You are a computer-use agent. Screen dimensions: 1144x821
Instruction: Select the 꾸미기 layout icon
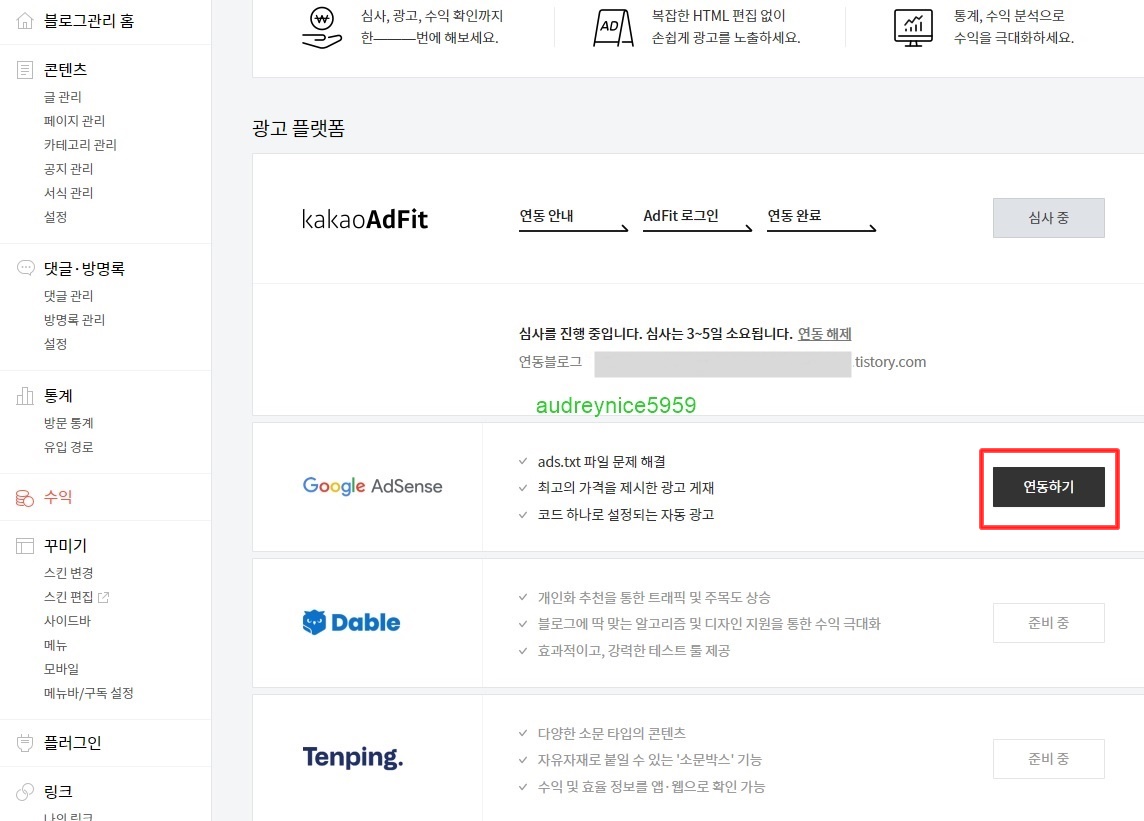25,546
